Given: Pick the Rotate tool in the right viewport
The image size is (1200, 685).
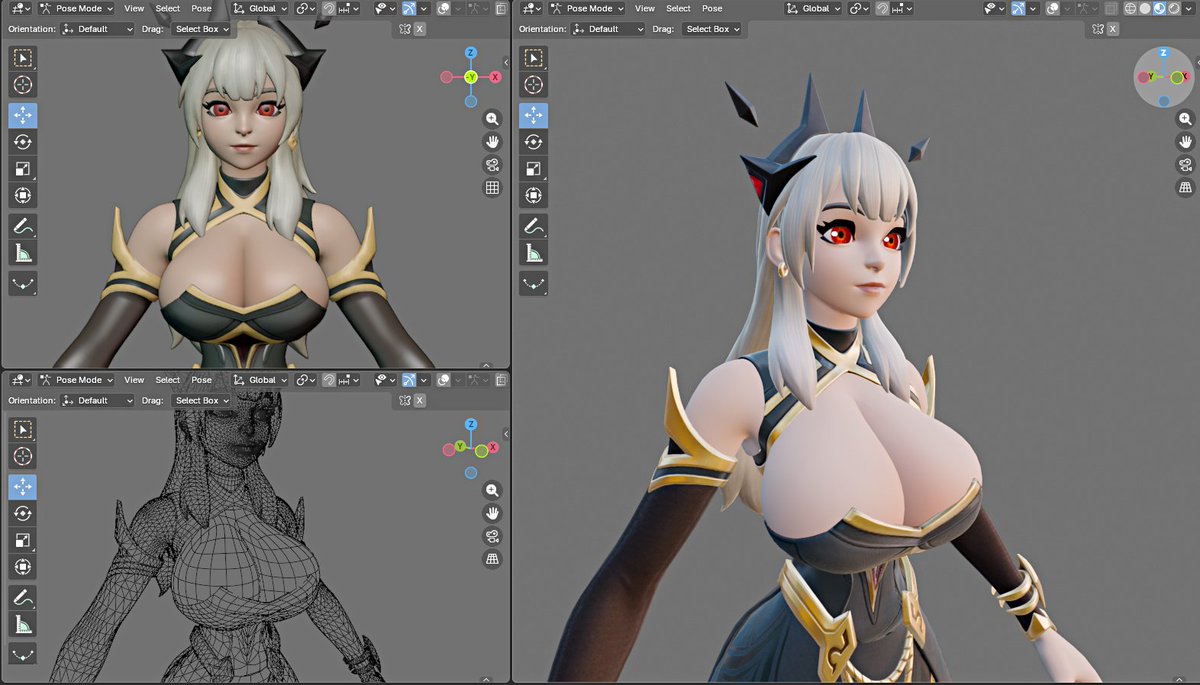Looking at the screenshot, I should tap(534, 142).
